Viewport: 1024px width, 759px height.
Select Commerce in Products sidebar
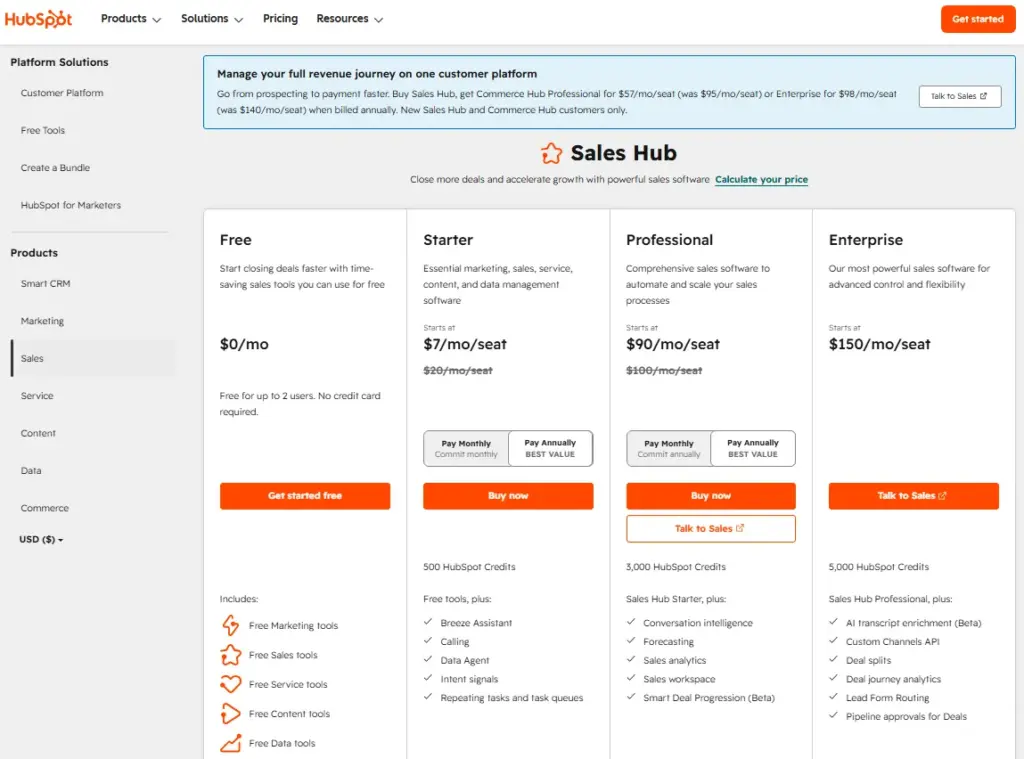click(44, 508)
